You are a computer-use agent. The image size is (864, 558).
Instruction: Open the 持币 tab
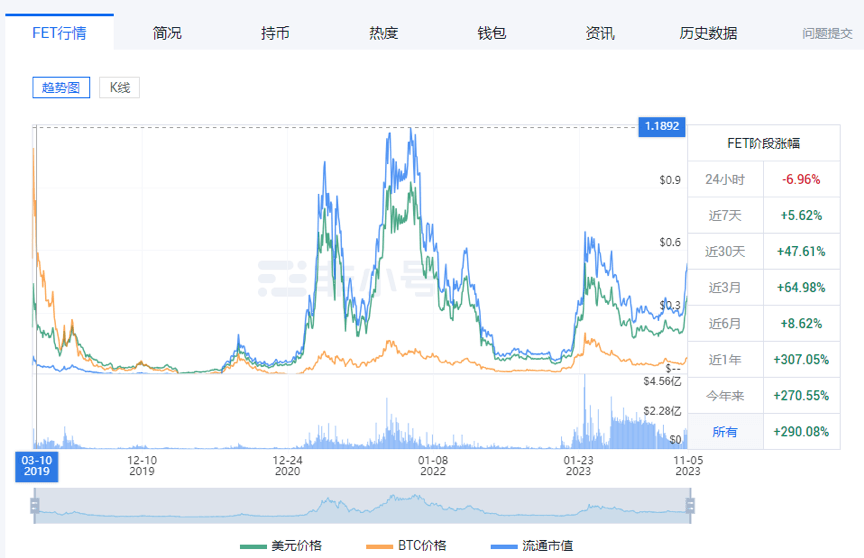point(275,33)
